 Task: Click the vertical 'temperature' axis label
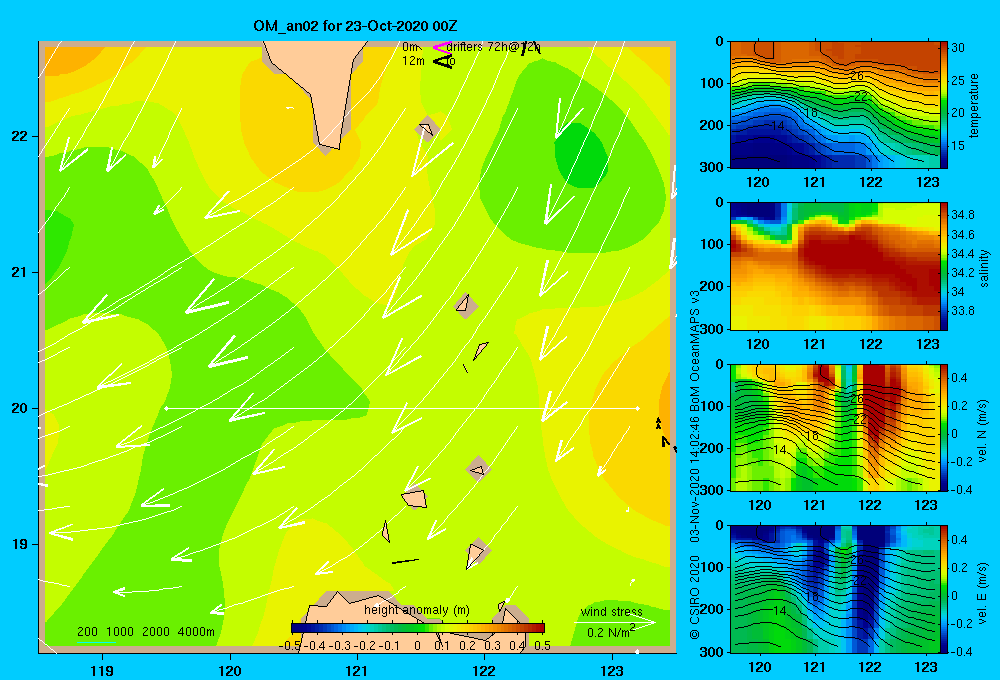[974, 105]
